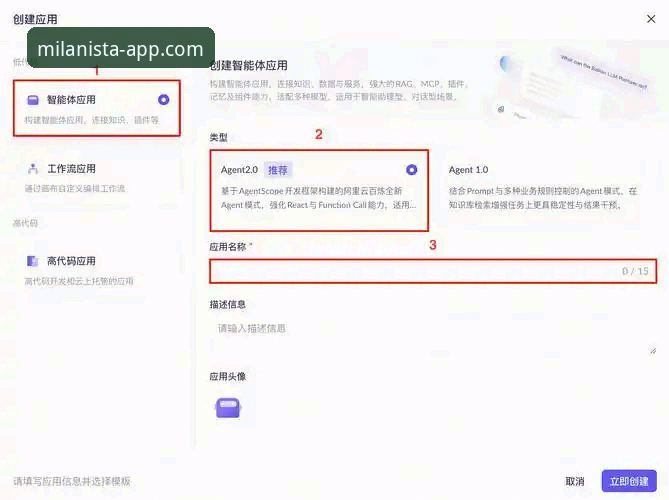The image size is (669, 500).
Task: Click the 0 / 15 character counter
Action: pyautogui.click(x=635, y=271)
